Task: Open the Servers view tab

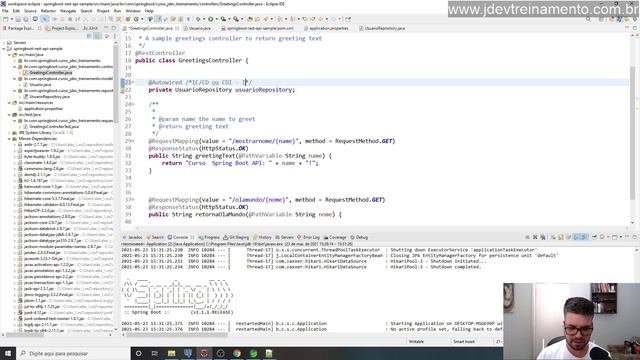Action: click(284, 237)
